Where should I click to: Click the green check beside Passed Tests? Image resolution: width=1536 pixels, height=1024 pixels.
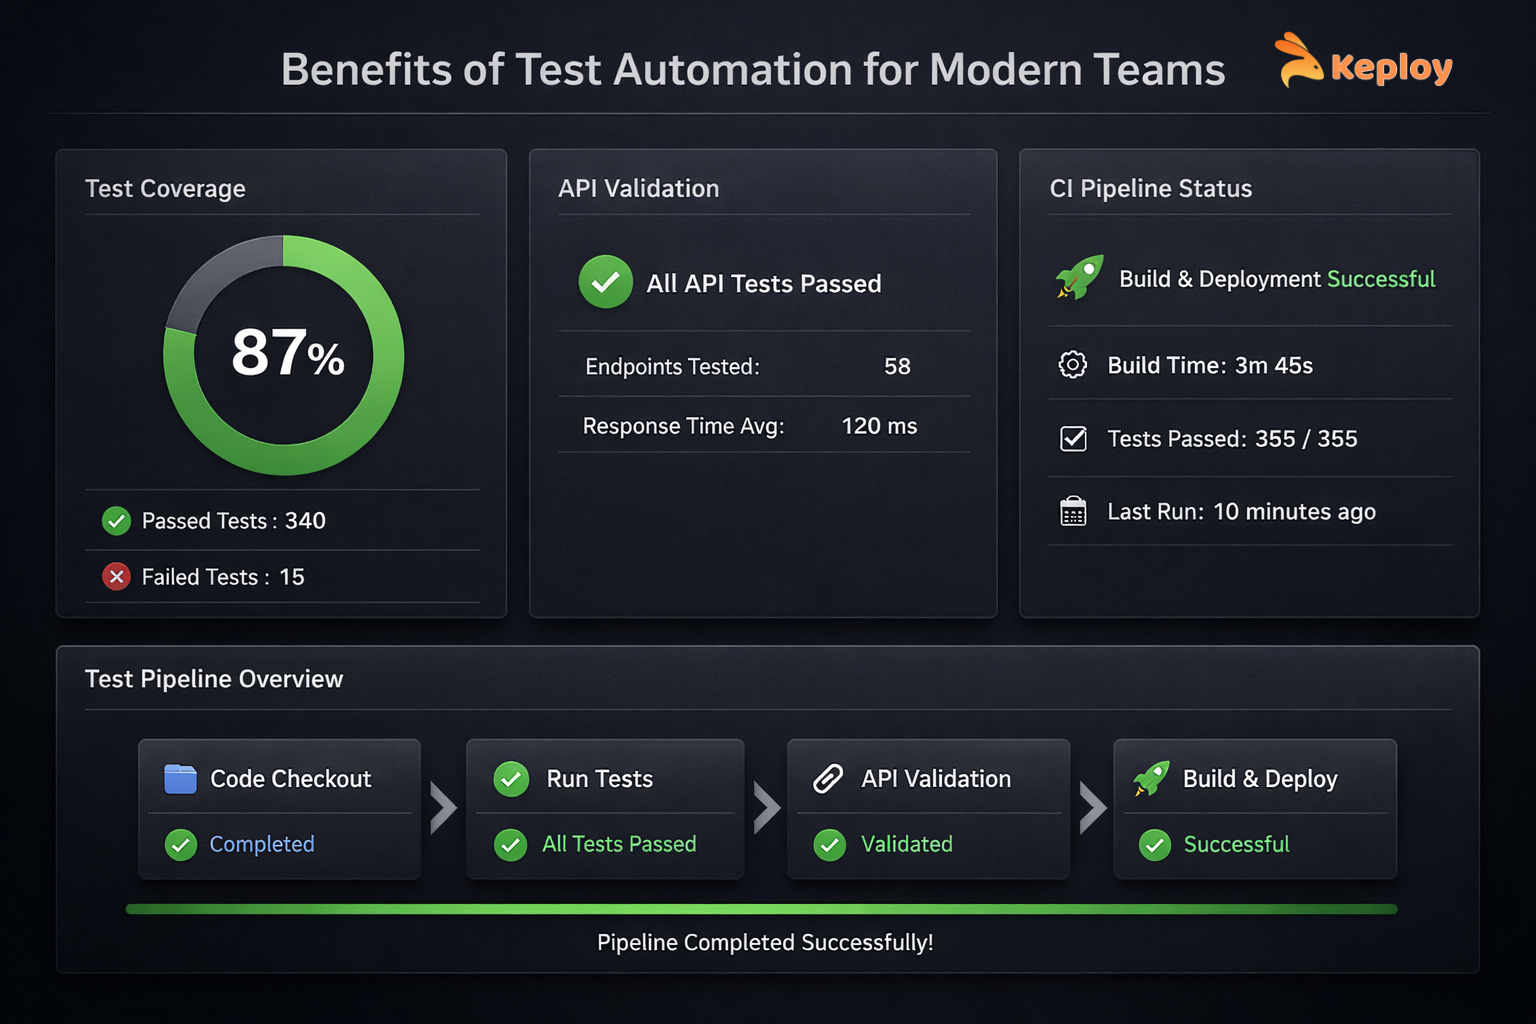coord(116,520)
